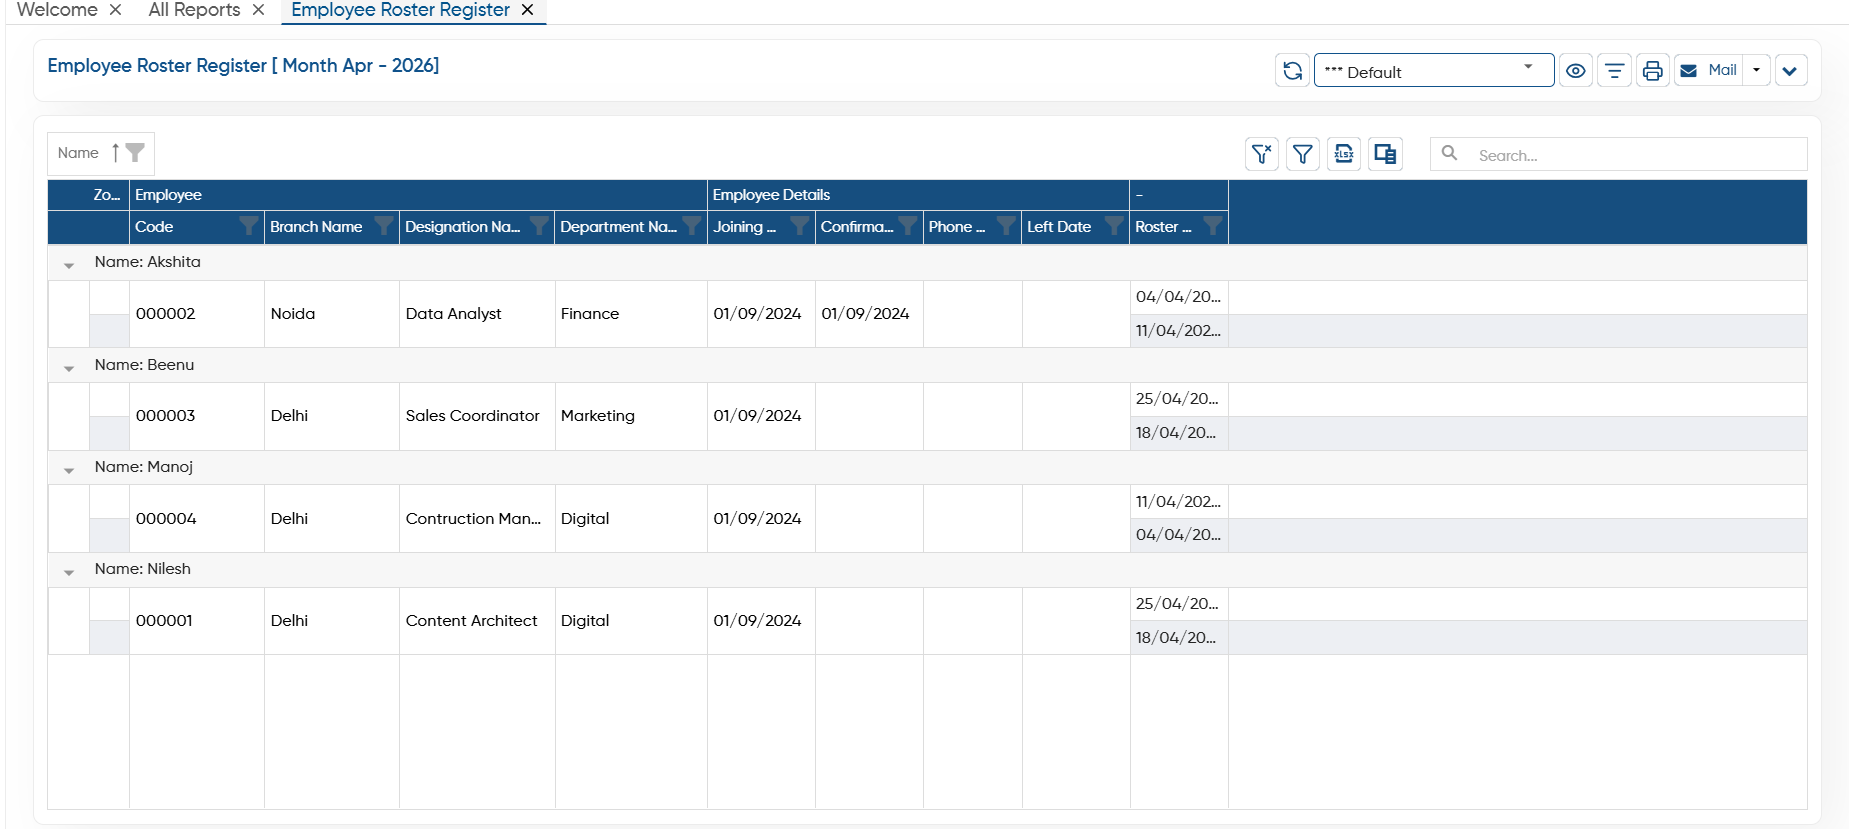
Task: Select employee code 000004 cell
Action: (197, 519)
